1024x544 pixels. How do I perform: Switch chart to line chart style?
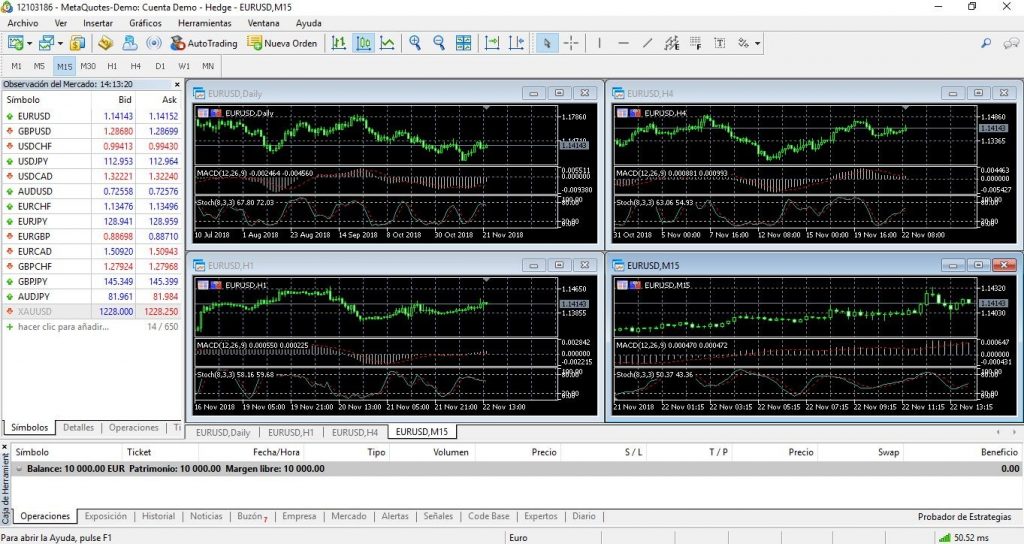point(387,43)
